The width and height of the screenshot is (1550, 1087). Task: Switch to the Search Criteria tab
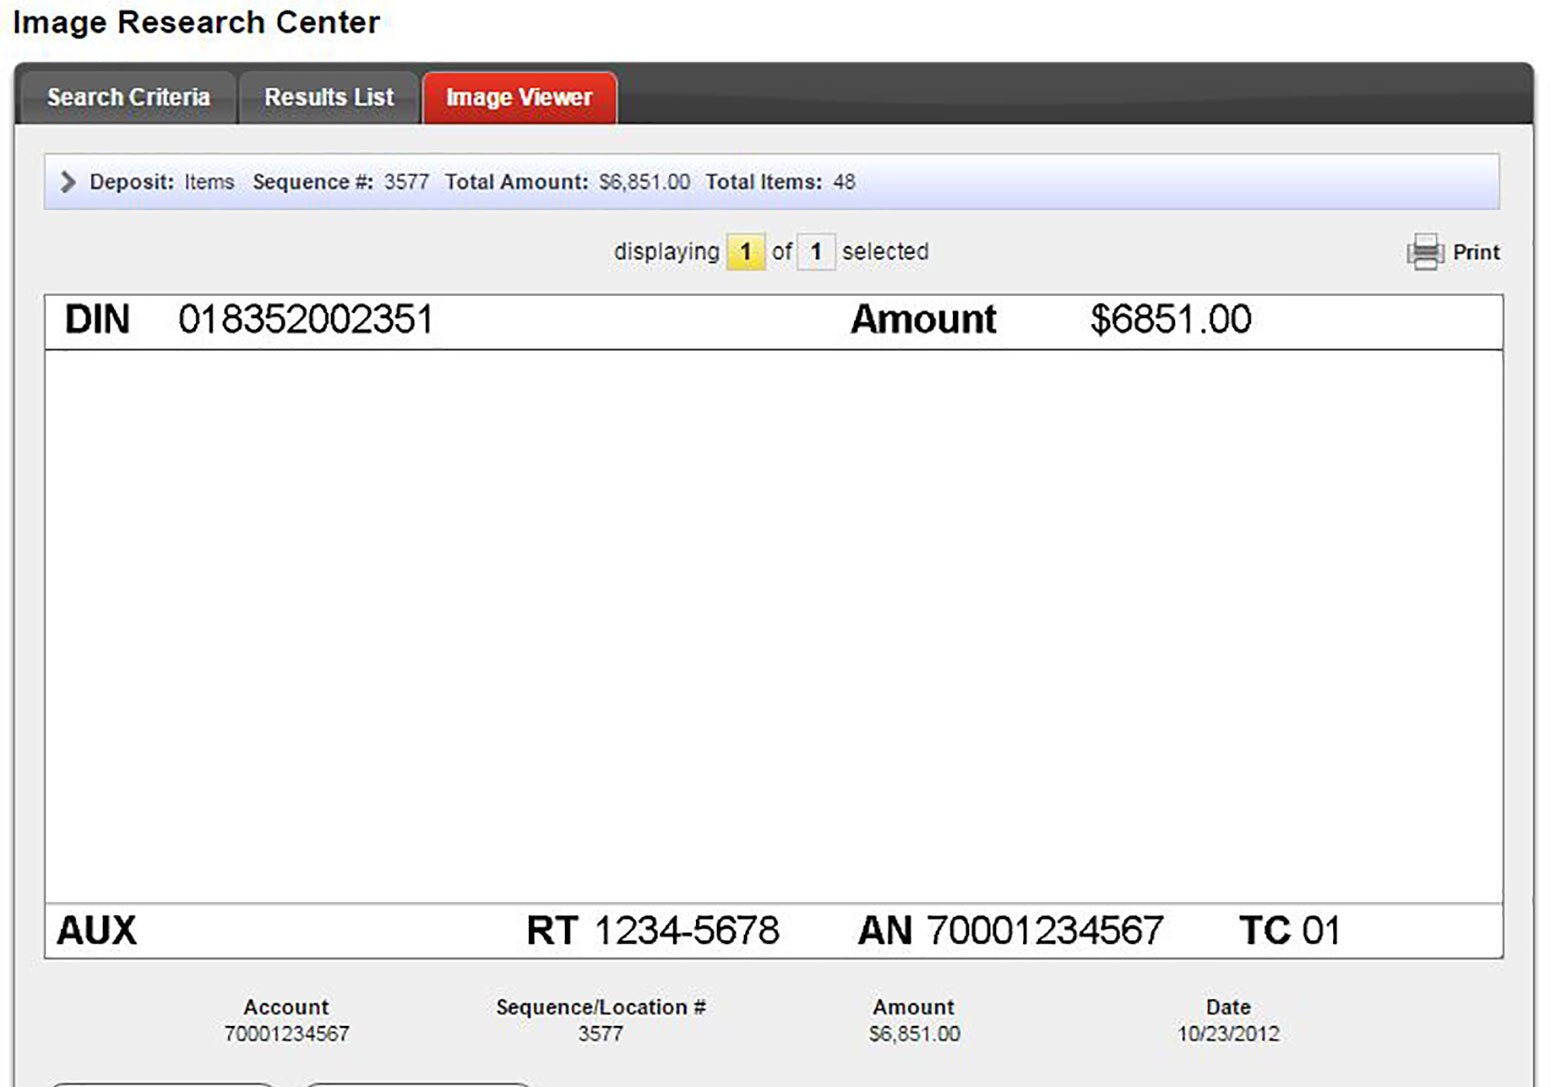pos(127,97)
